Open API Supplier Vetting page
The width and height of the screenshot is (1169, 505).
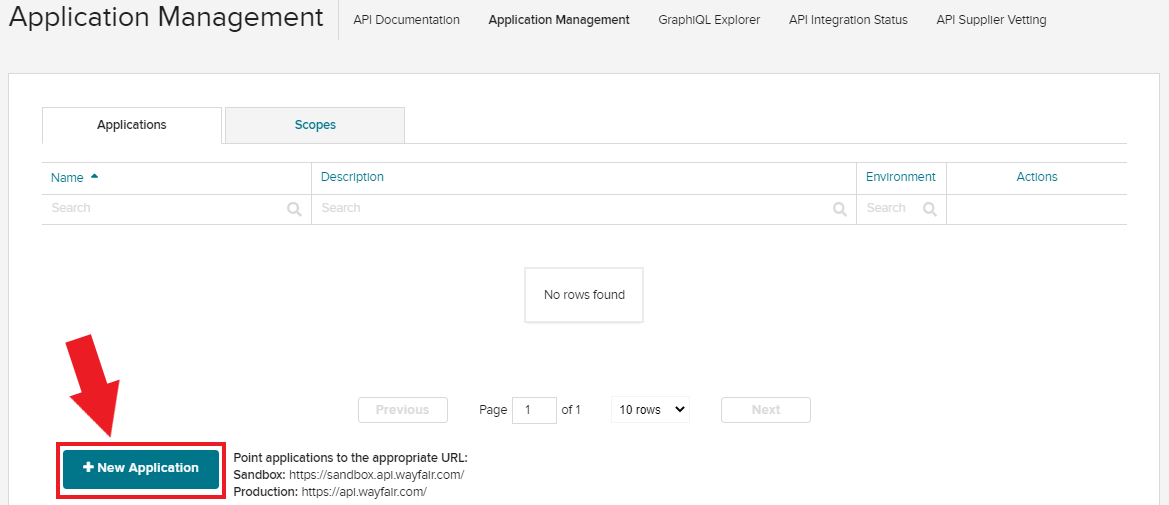tap(992, 20)
